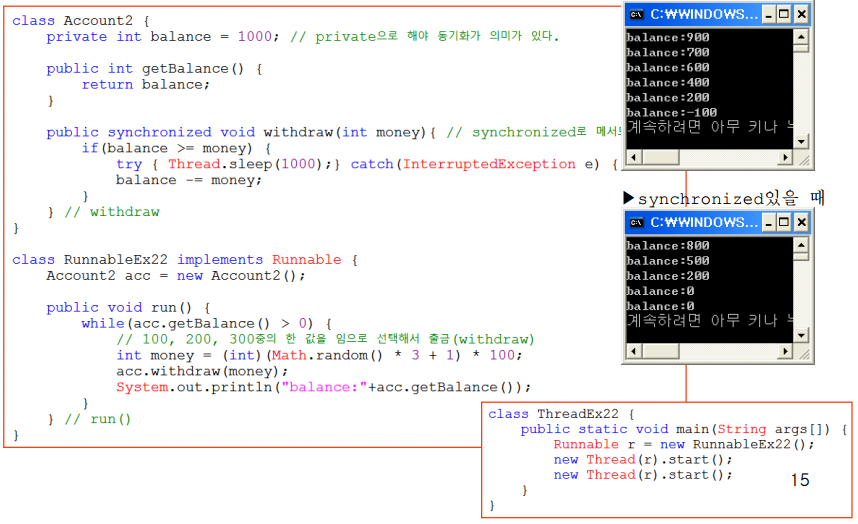Click the horizontal scrollbar thumb in the balance:800 console
Screen dimensions: 858x524
[660, 351]
